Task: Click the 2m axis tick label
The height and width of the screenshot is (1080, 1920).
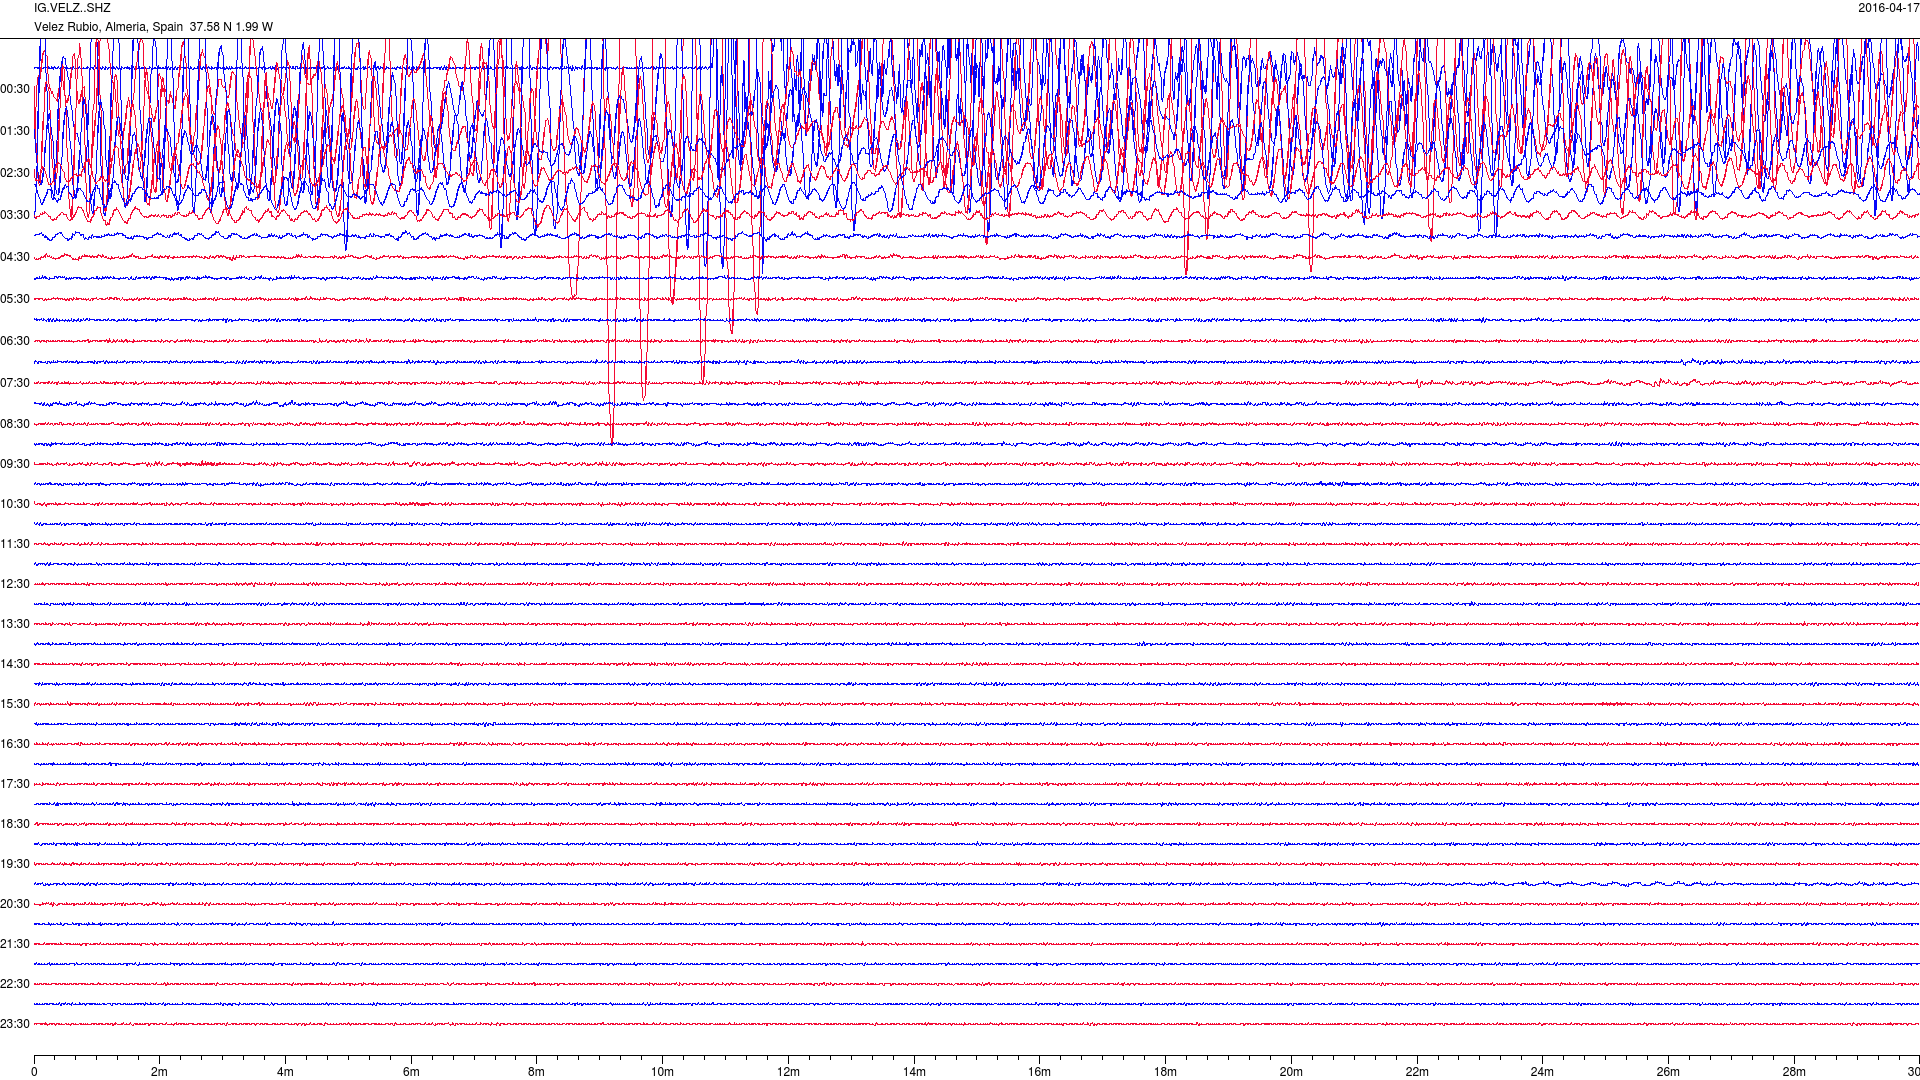Action: coord(160,1072)
